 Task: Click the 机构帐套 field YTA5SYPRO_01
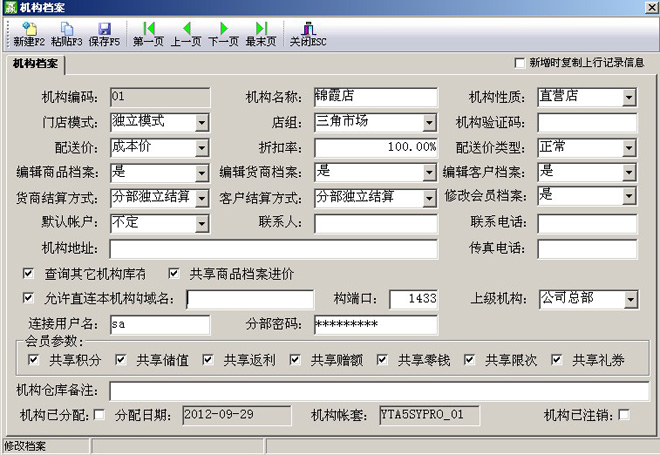tap(429, 415)
